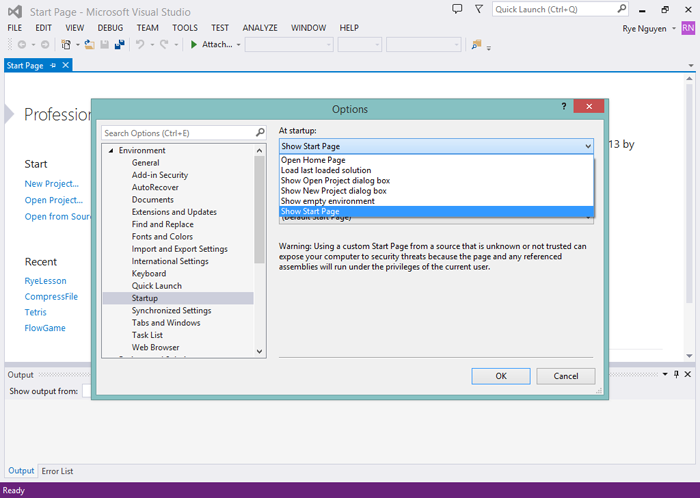The image size is (700, 498).
Task: Click the New Project toolbar icon
Action: coord(66,45)
